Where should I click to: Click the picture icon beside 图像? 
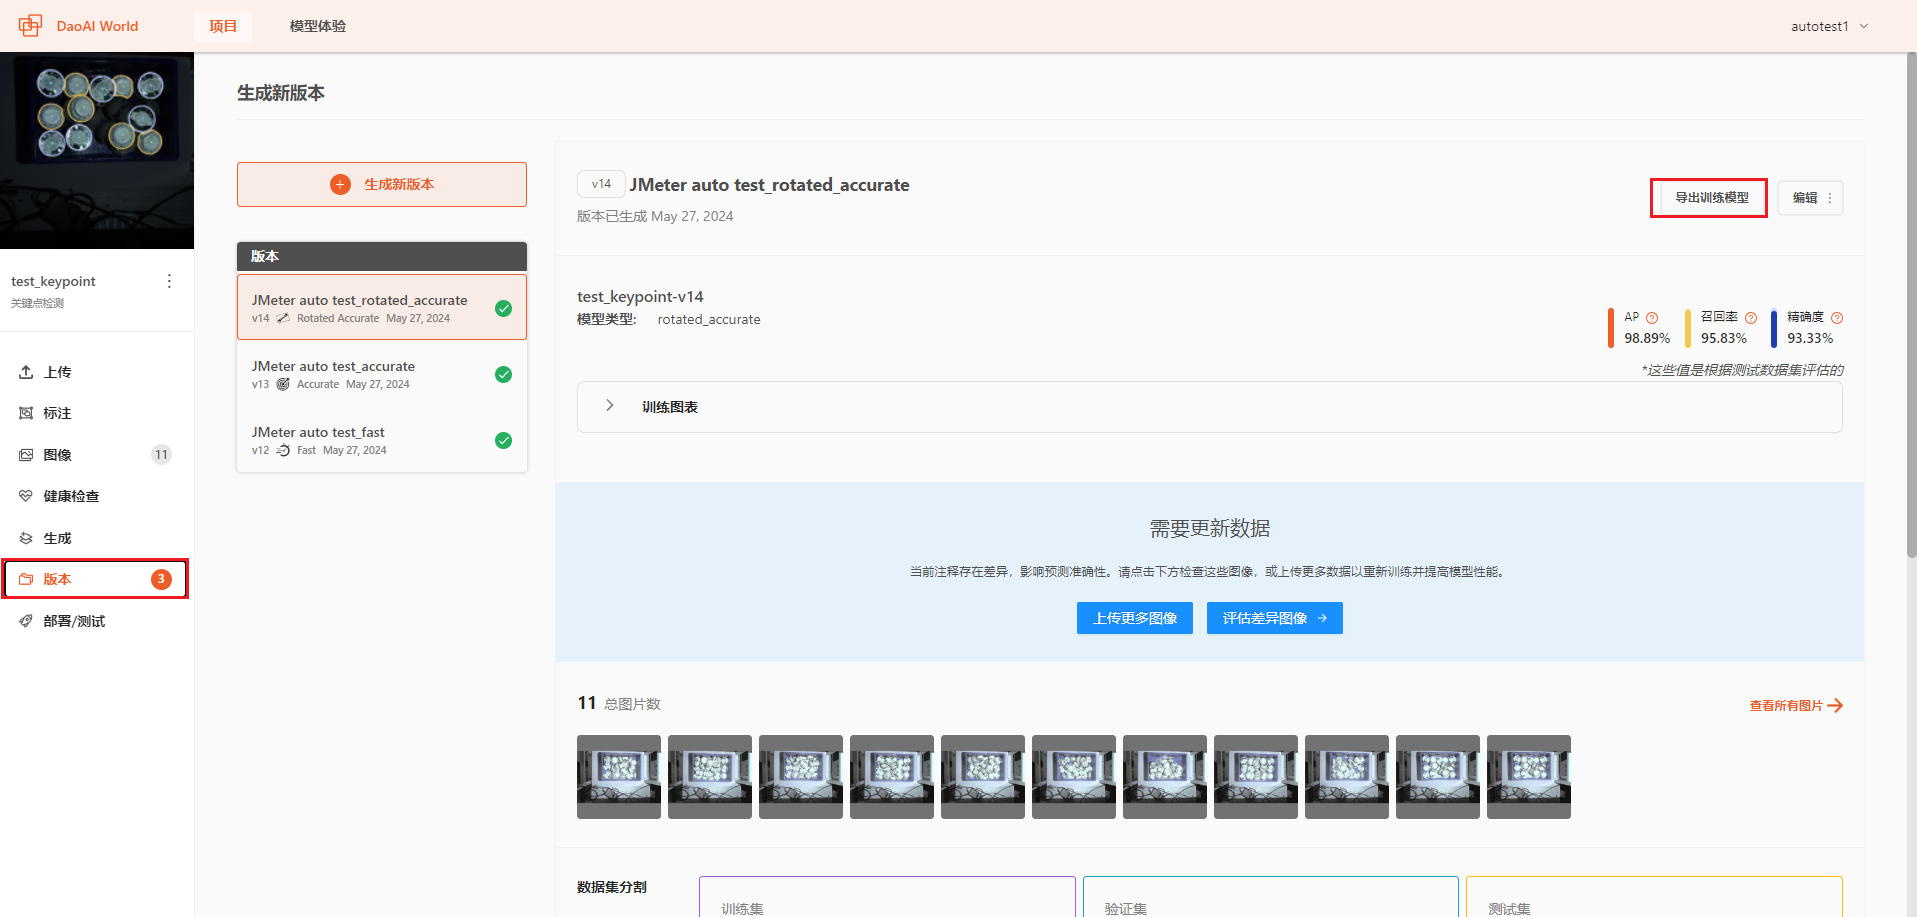pyautogui.click(x=26, y=455)
